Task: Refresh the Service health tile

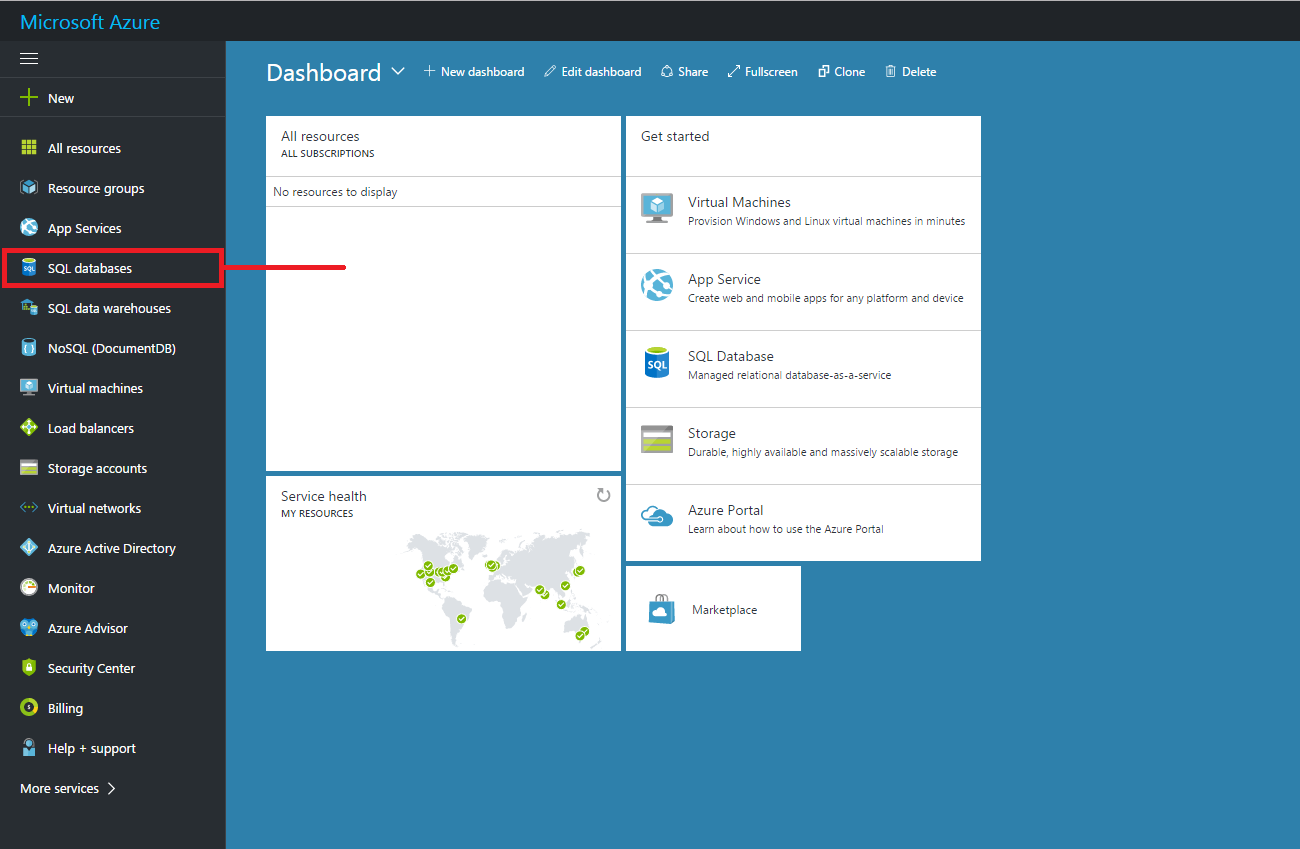Action: 603,495
